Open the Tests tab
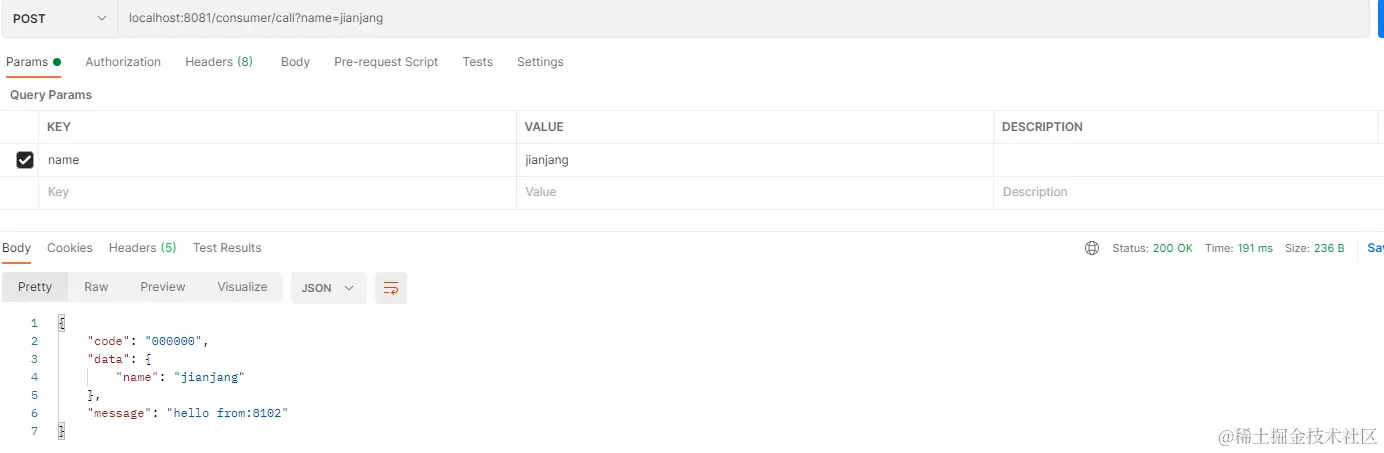1384x453 pixels. tap(477, 62)
